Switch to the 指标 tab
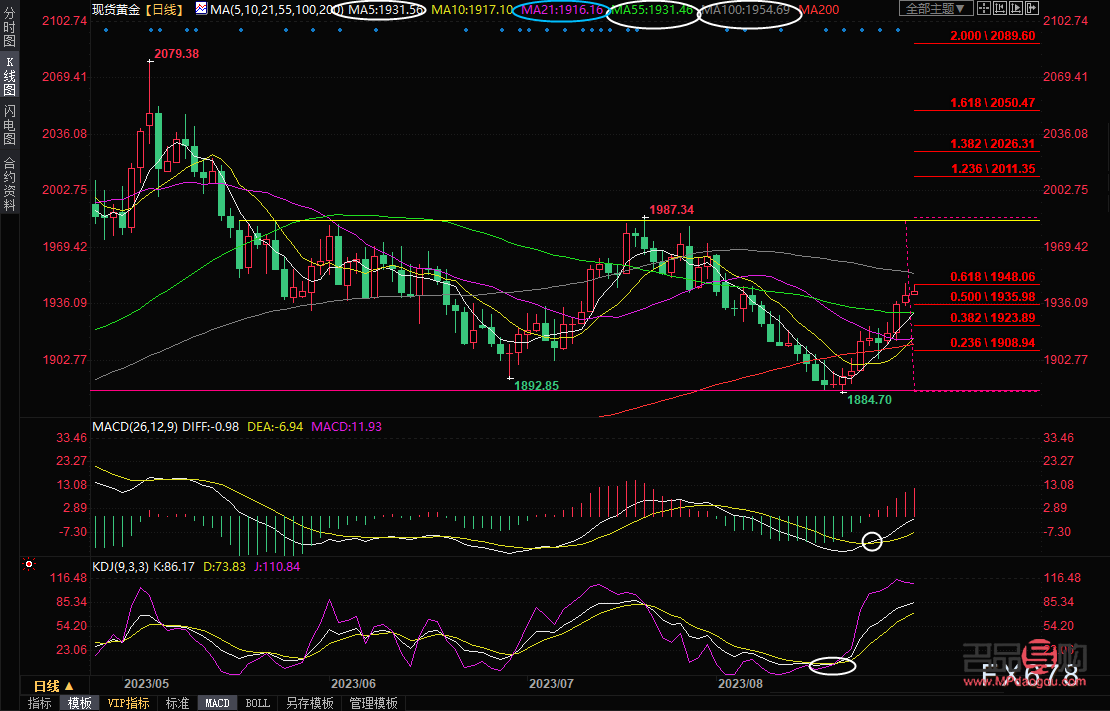Screen dimensions: 1110x711 [x=40, y=703]
